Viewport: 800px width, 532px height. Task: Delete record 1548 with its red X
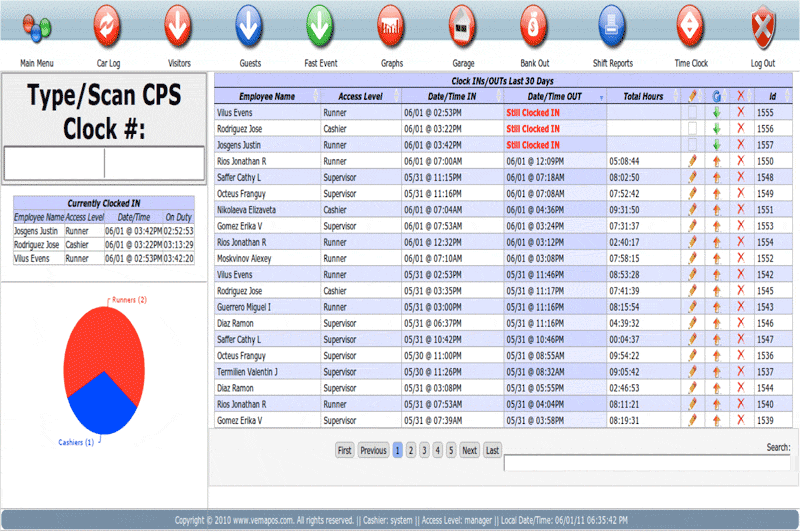[740, 177]
